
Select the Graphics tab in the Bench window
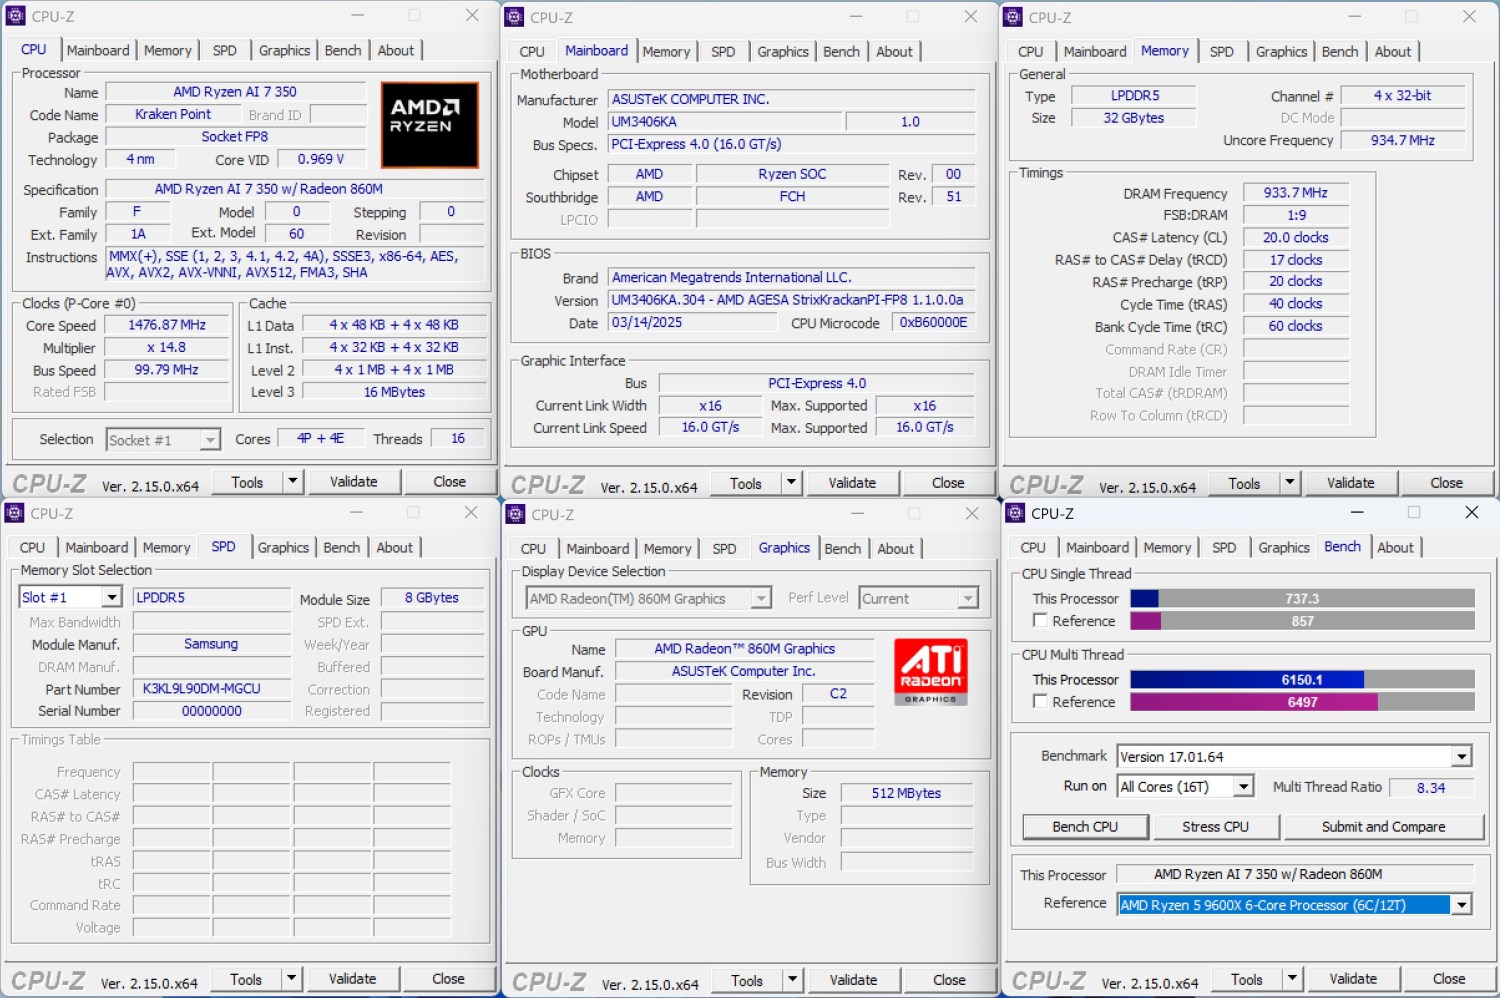[x=1283, y=548]
